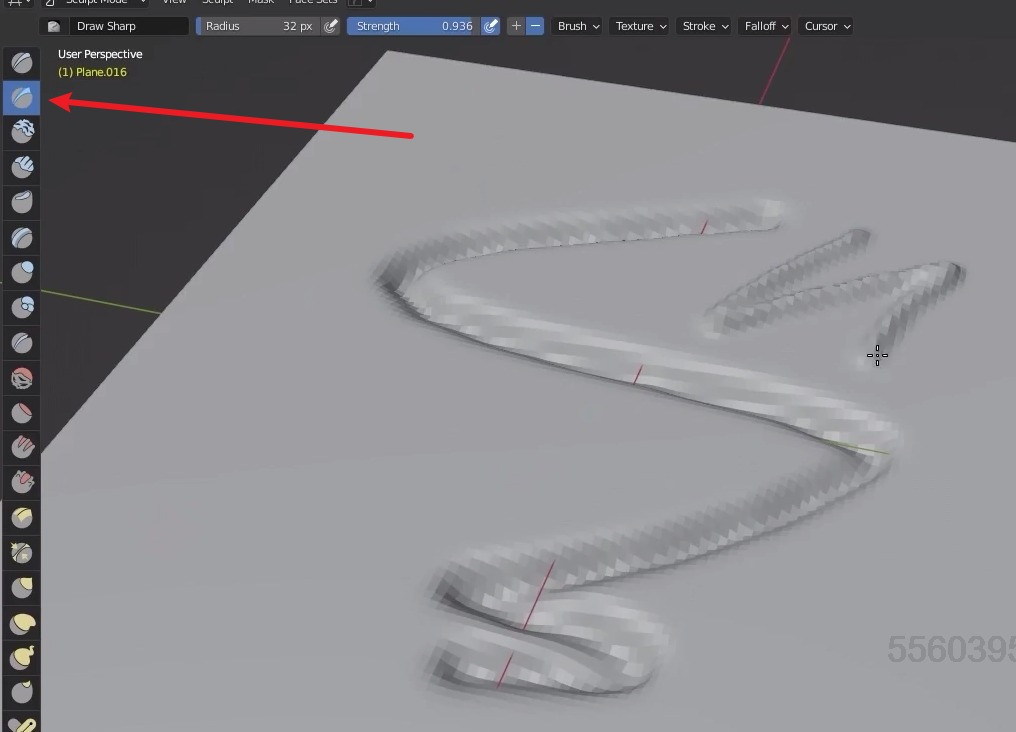
Task: Select the Snake Hook brush
Action: pyautogui.click(x=22, y=658)
